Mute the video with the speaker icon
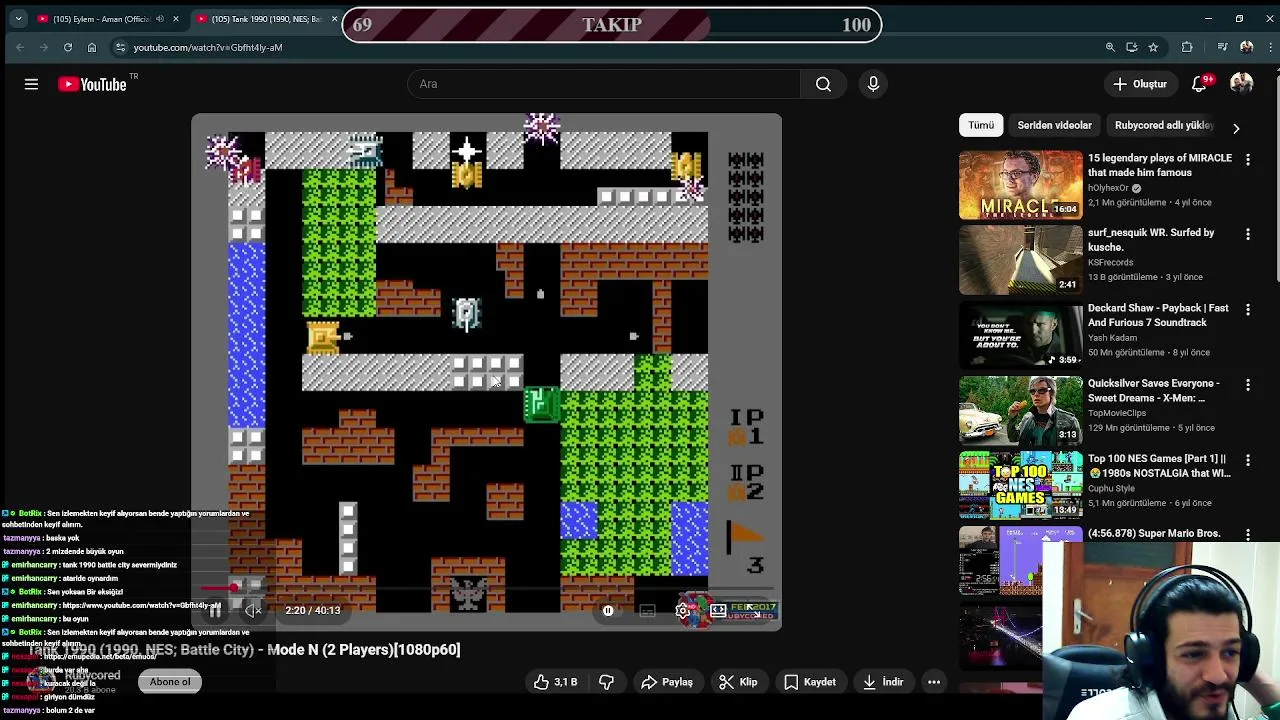Viewport: 1280px width, 720px height. point(254,610)
